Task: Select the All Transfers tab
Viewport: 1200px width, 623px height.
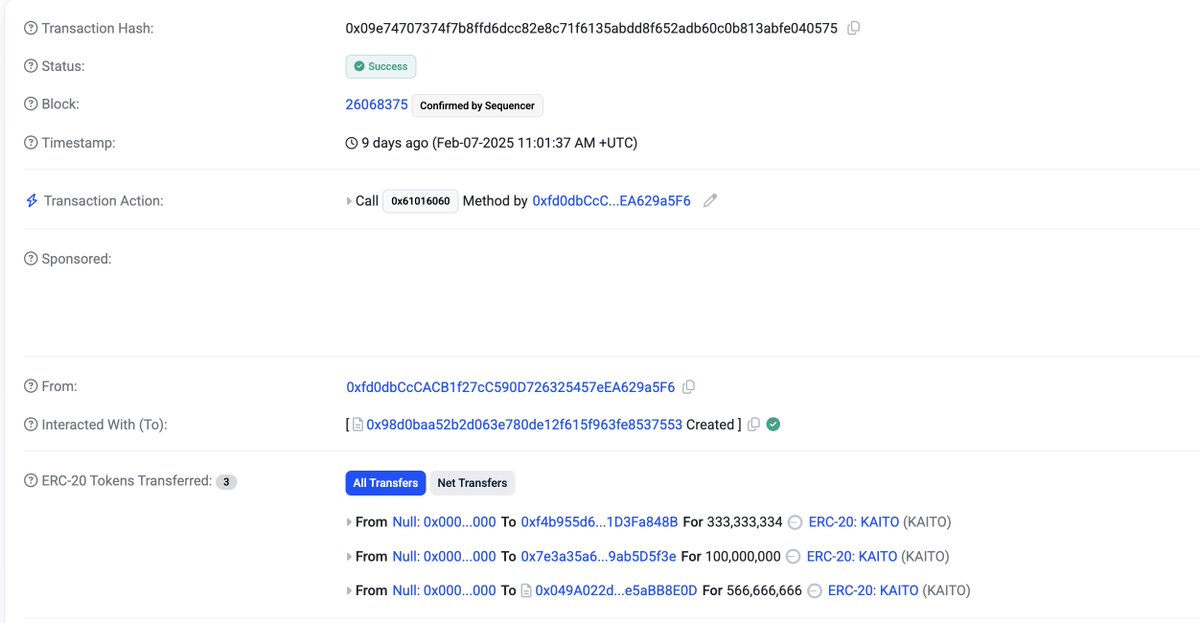Action: (x=385, y=483)
